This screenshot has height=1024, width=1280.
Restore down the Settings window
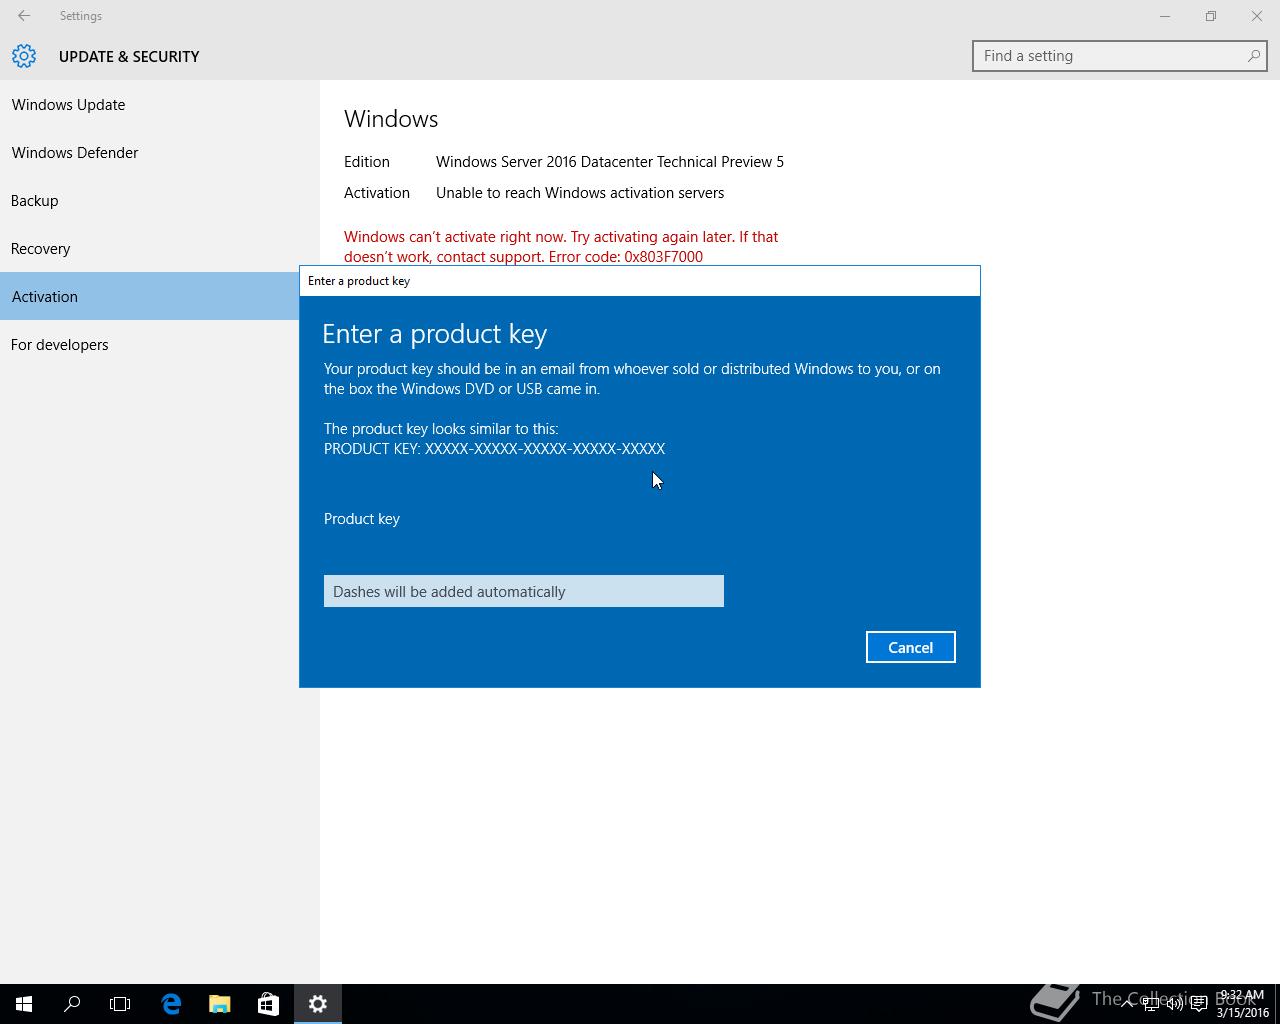tap(1211, 16)
